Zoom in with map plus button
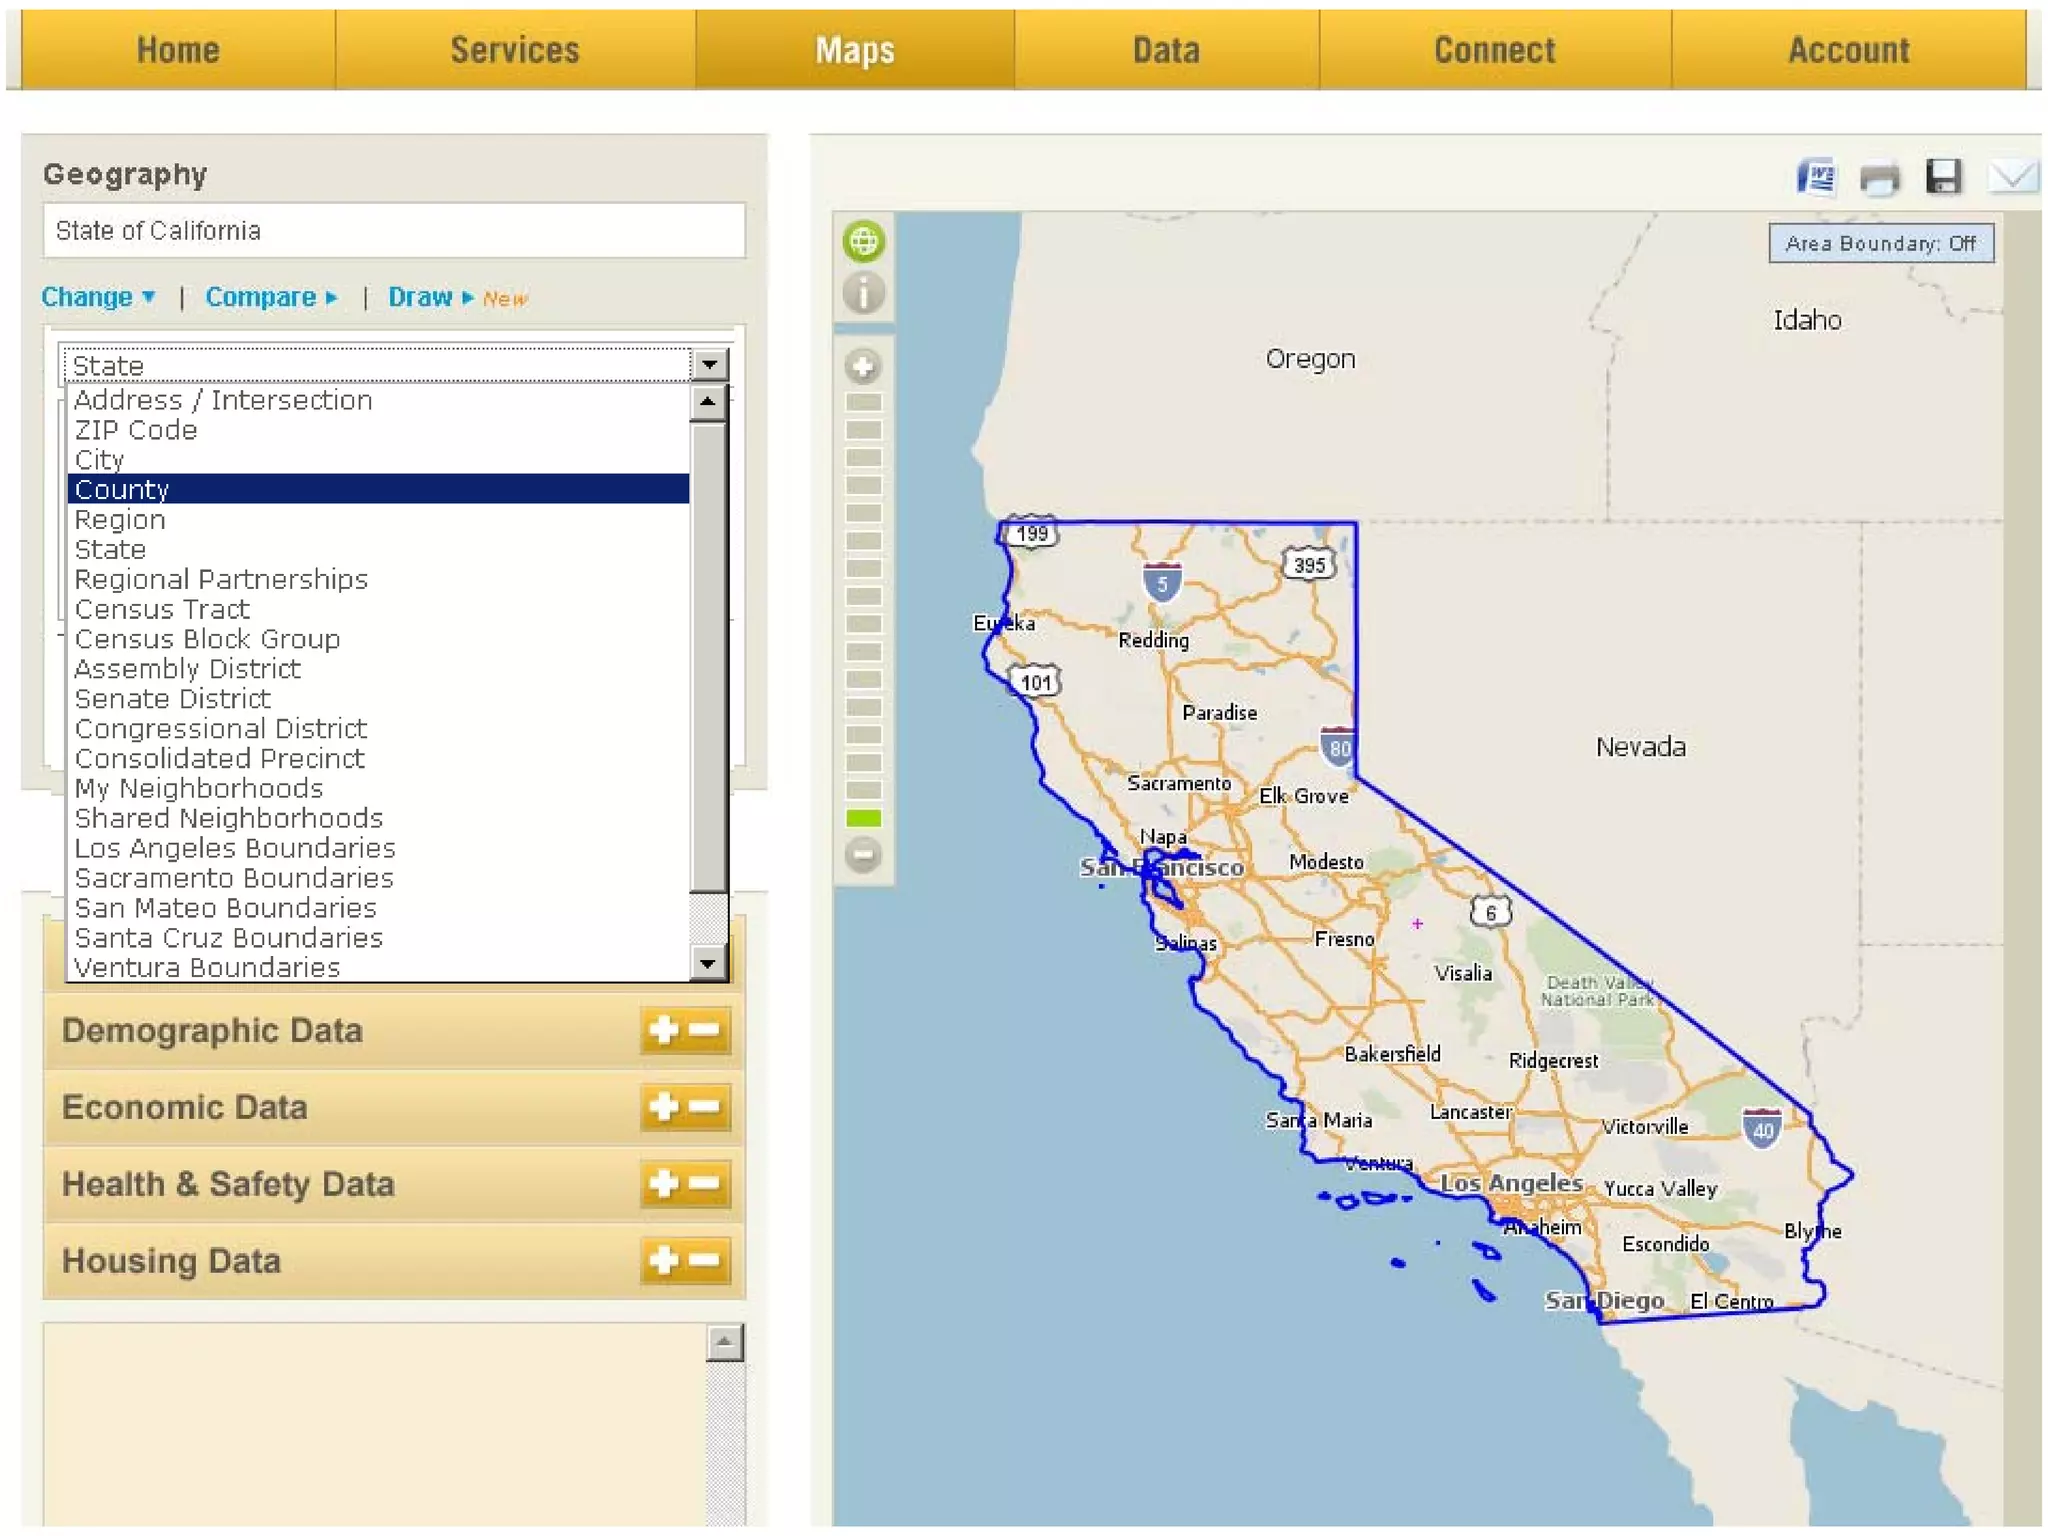The height and width of the screenshot is (1536, 2048). tap(863, 366)
